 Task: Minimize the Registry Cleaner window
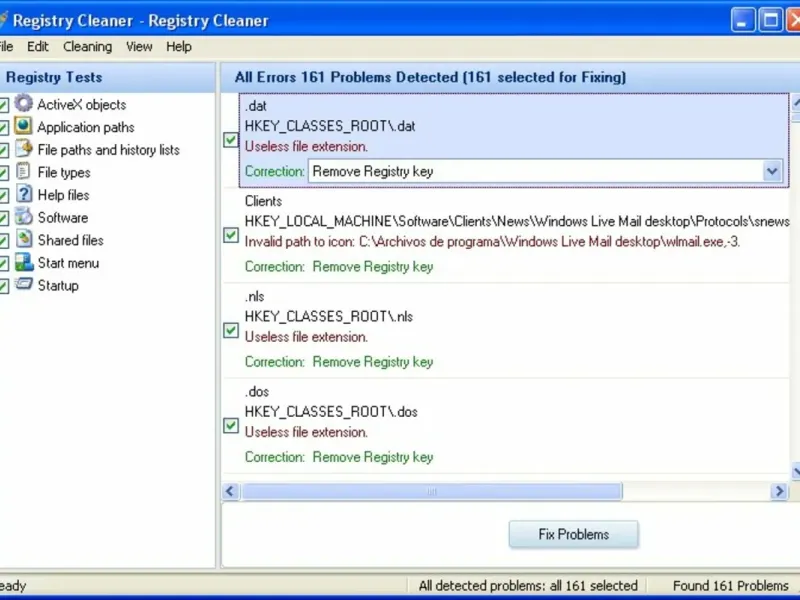tap(742, 20)
